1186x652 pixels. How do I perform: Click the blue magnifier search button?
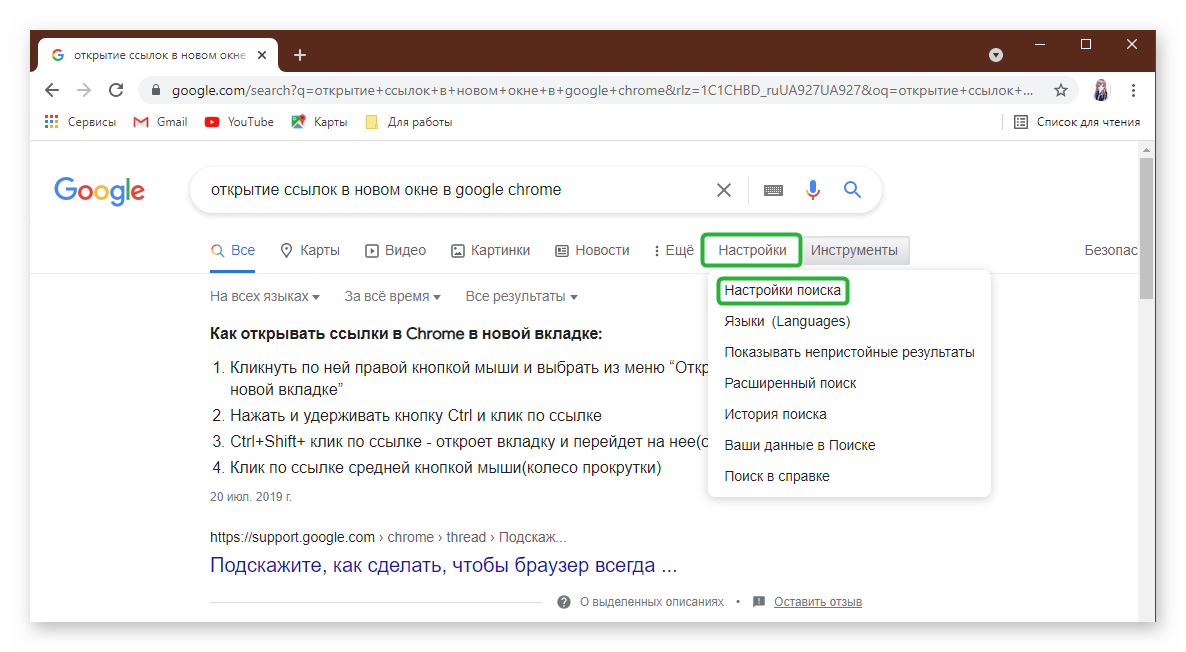852,190
